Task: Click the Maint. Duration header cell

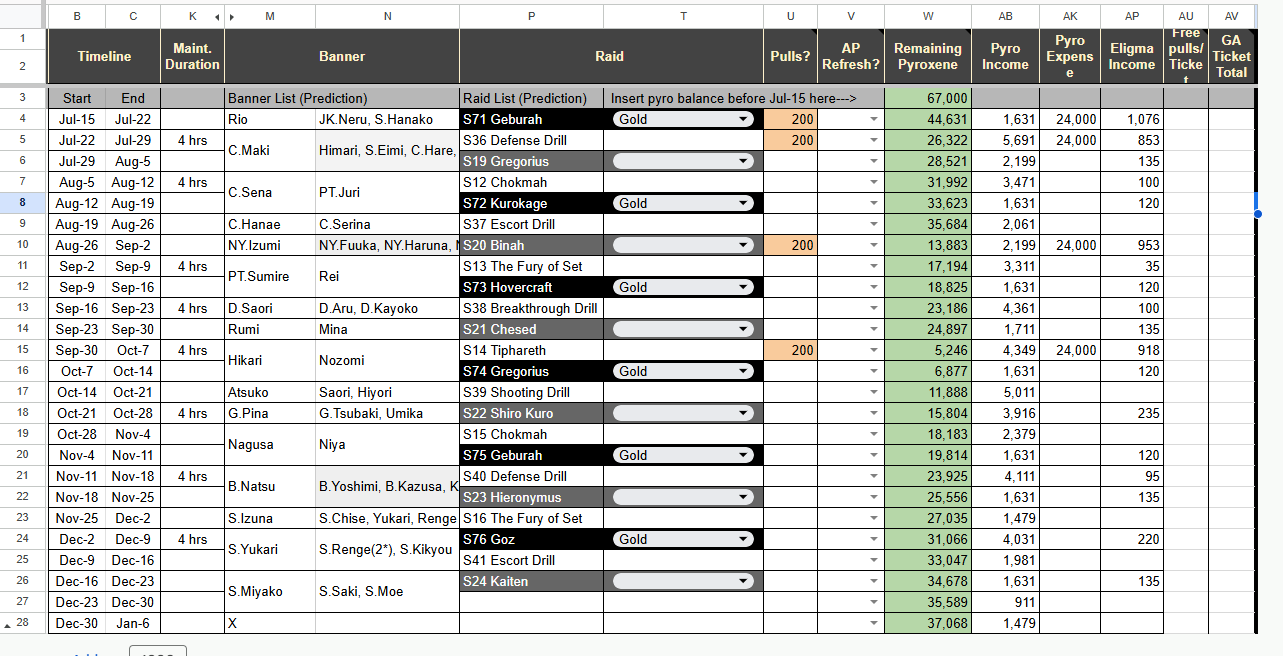Action: tap(192, 56)
